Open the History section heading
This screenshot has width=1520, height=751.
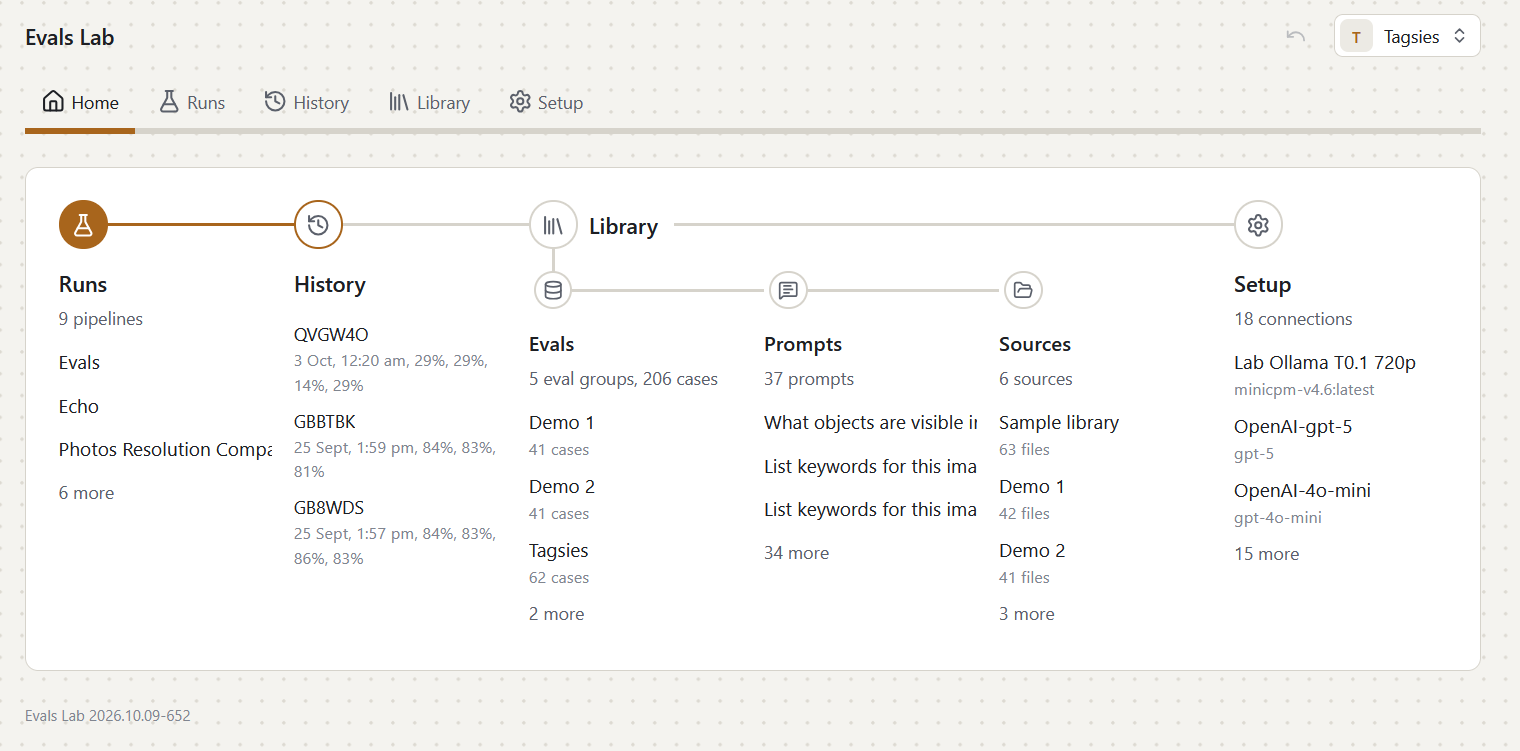click(330, 285)
